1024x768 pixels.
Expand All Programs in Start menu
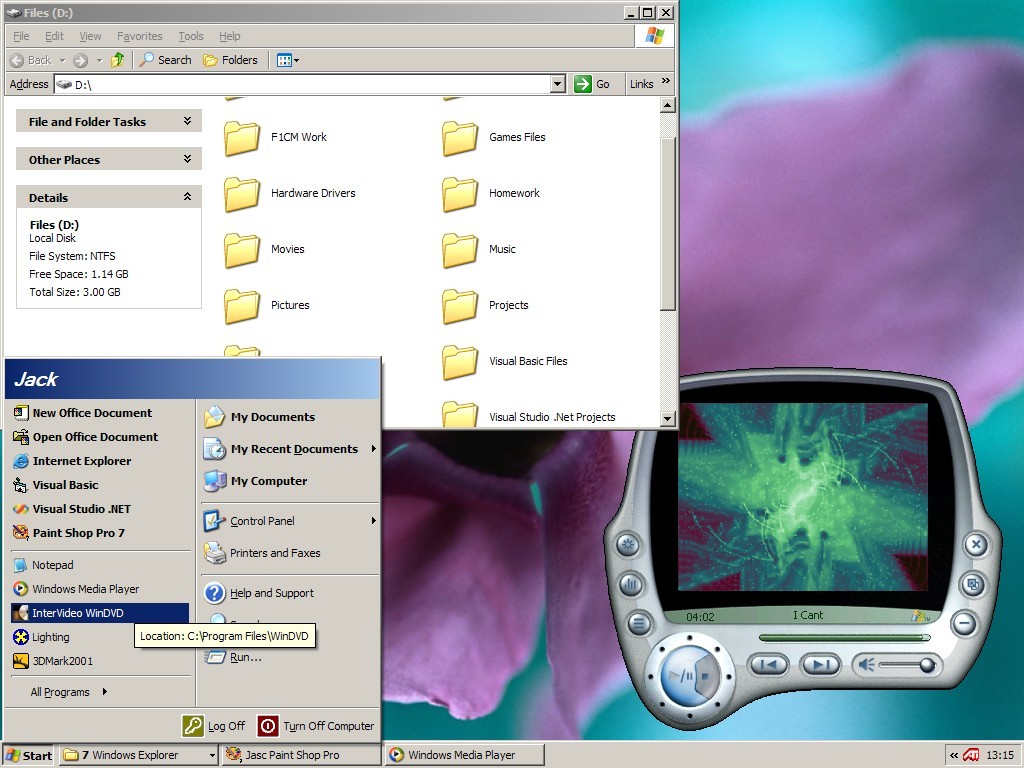pyautogui.click(x=69, y=692)
